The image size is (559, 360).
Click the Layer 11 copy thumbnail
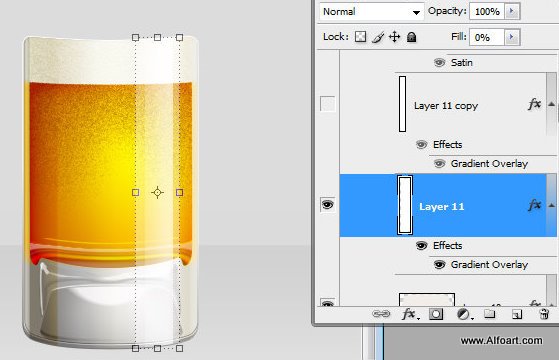pyautogui.click(x=402, y=104)
